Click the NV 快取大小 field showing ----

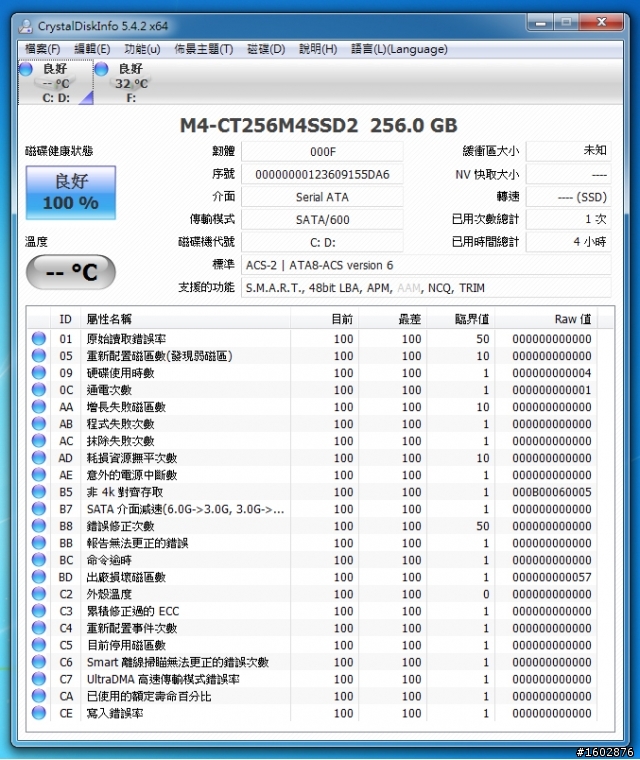tap(568, 174)
